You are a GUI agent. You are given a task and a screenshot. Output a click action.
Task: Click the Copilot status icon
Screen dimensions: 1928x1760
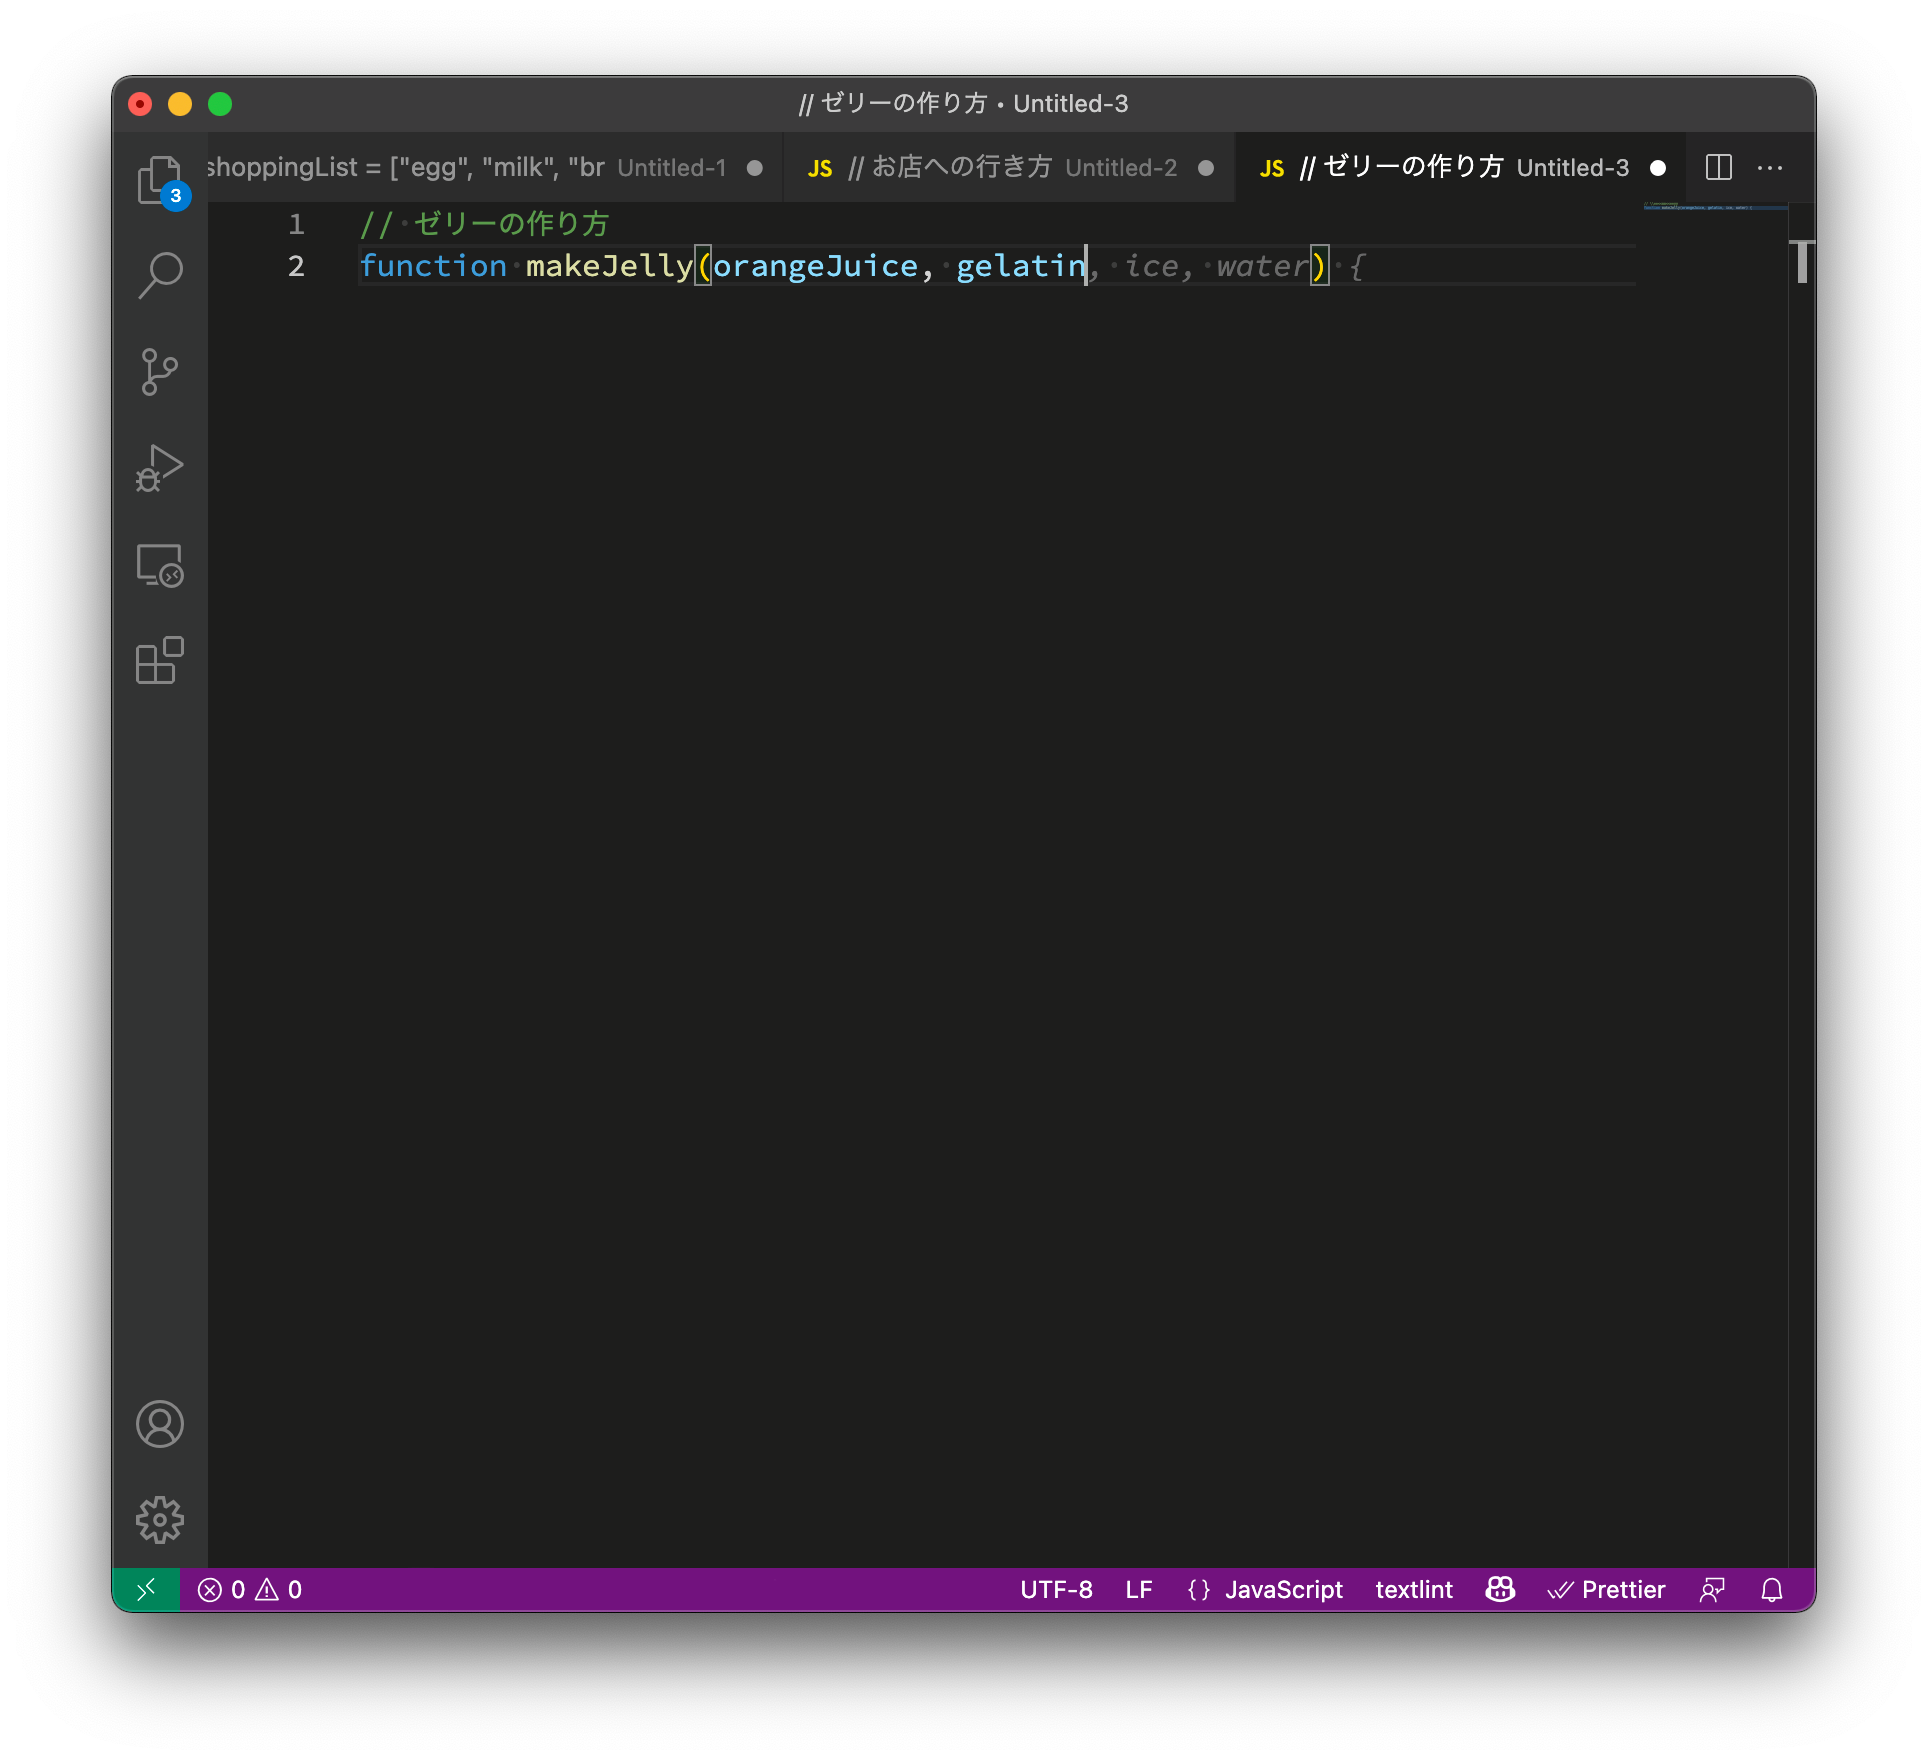point(1499,1589)
